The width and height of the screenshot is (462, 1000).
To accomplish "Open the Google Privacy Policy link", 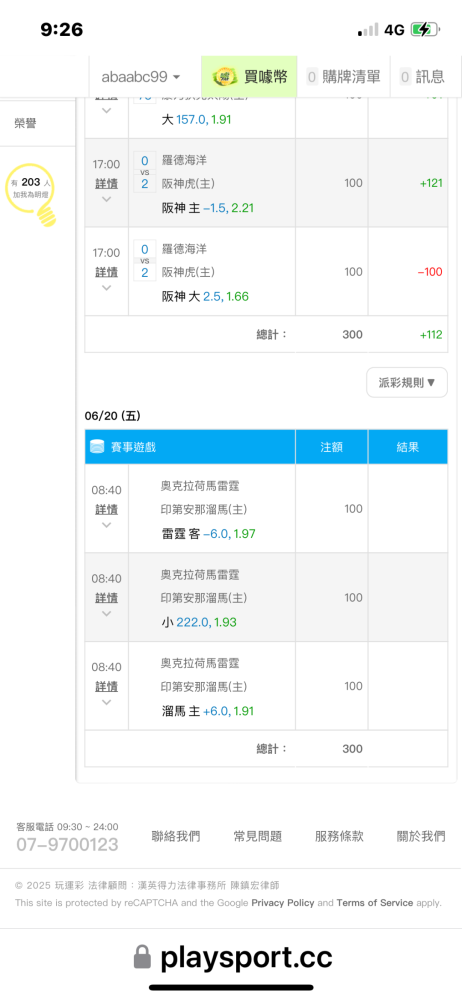I will click(283, 902).
